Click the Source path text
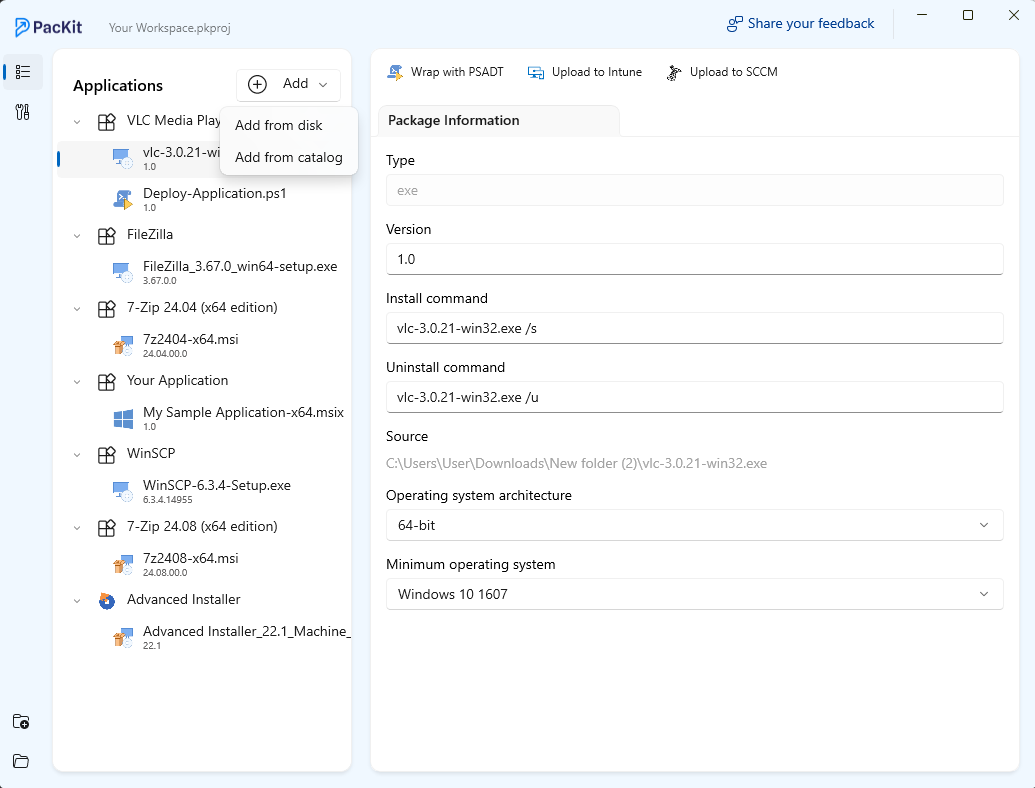The image size is (1035, 788). click(576, 463)
